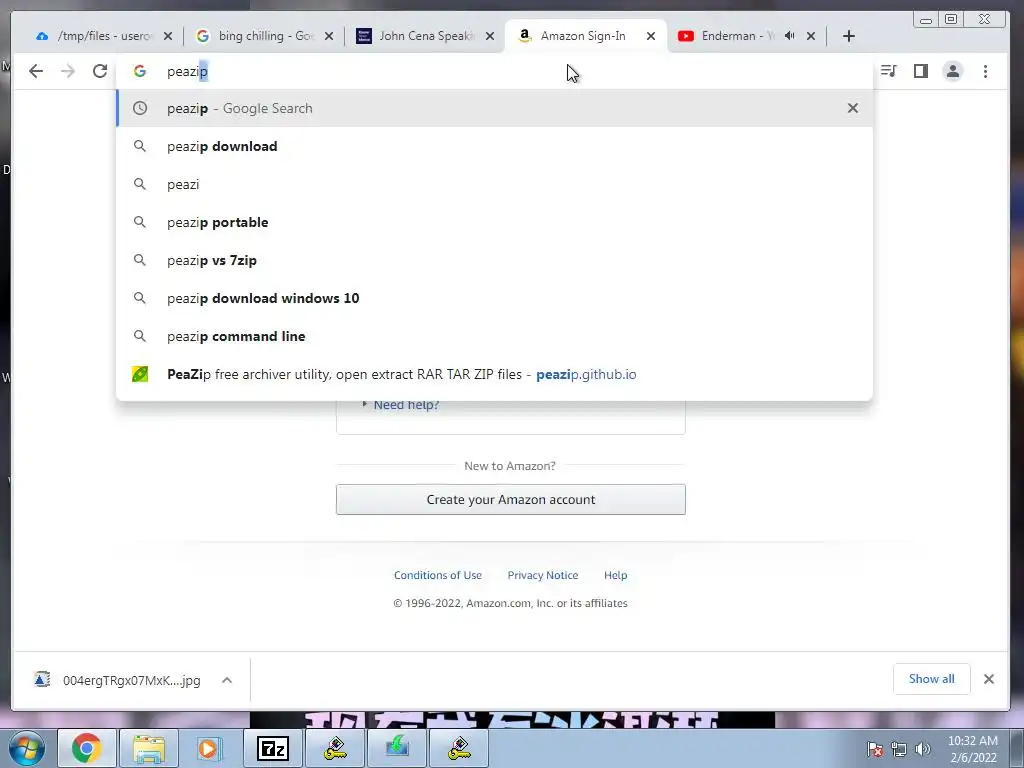The height and width of the screenshot is (768, 1024).
Task: Close the bing chilling tab
Action: pos(329,36)
